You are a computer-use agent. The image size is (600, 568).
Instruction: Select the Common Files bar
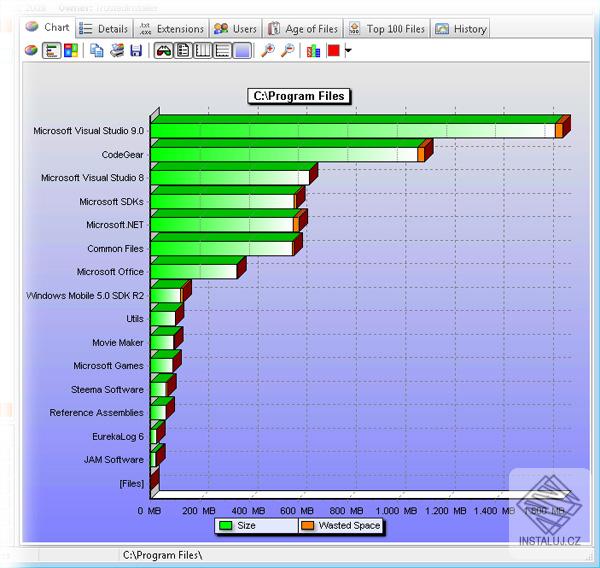pyautogui.click(x=222, y=248)
